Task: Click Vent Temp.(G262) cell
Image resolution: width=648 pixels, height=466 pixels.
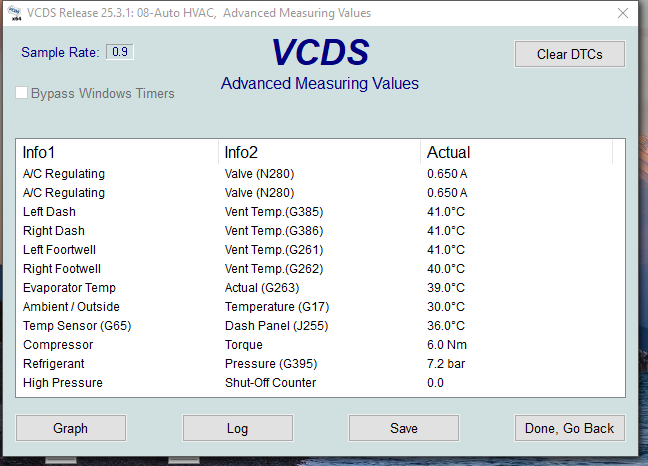Action: [x=274, y=269]
